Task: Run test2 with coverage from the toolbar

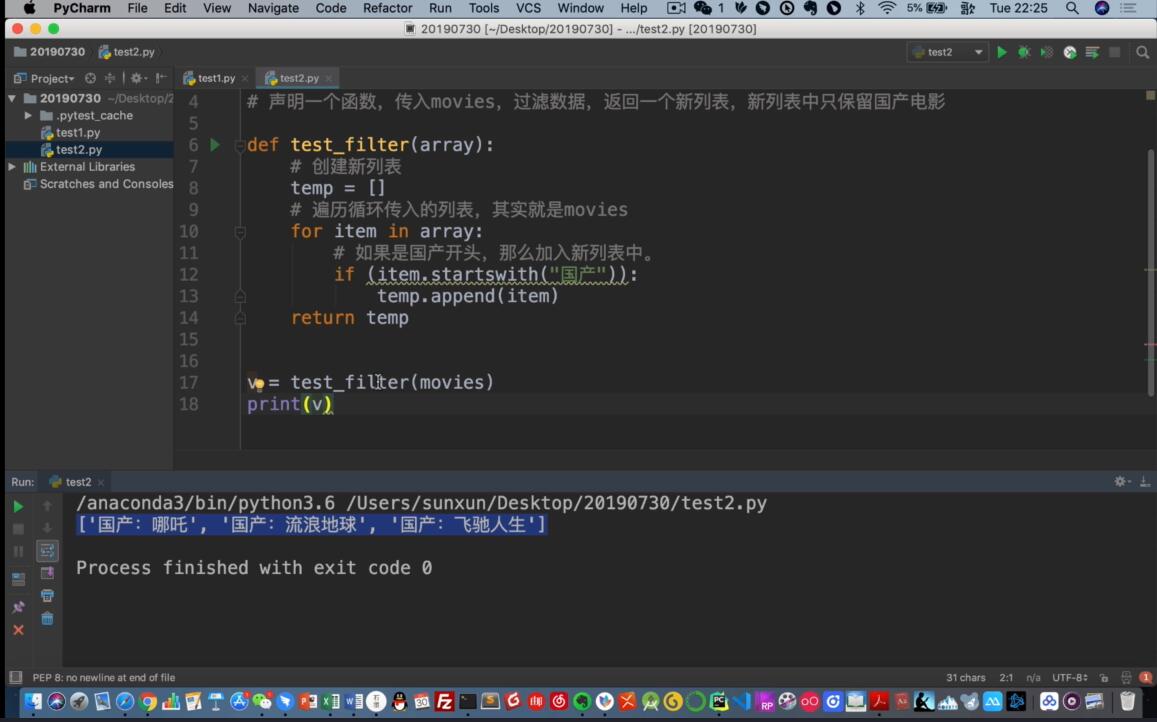Action: click(1046, 52)
